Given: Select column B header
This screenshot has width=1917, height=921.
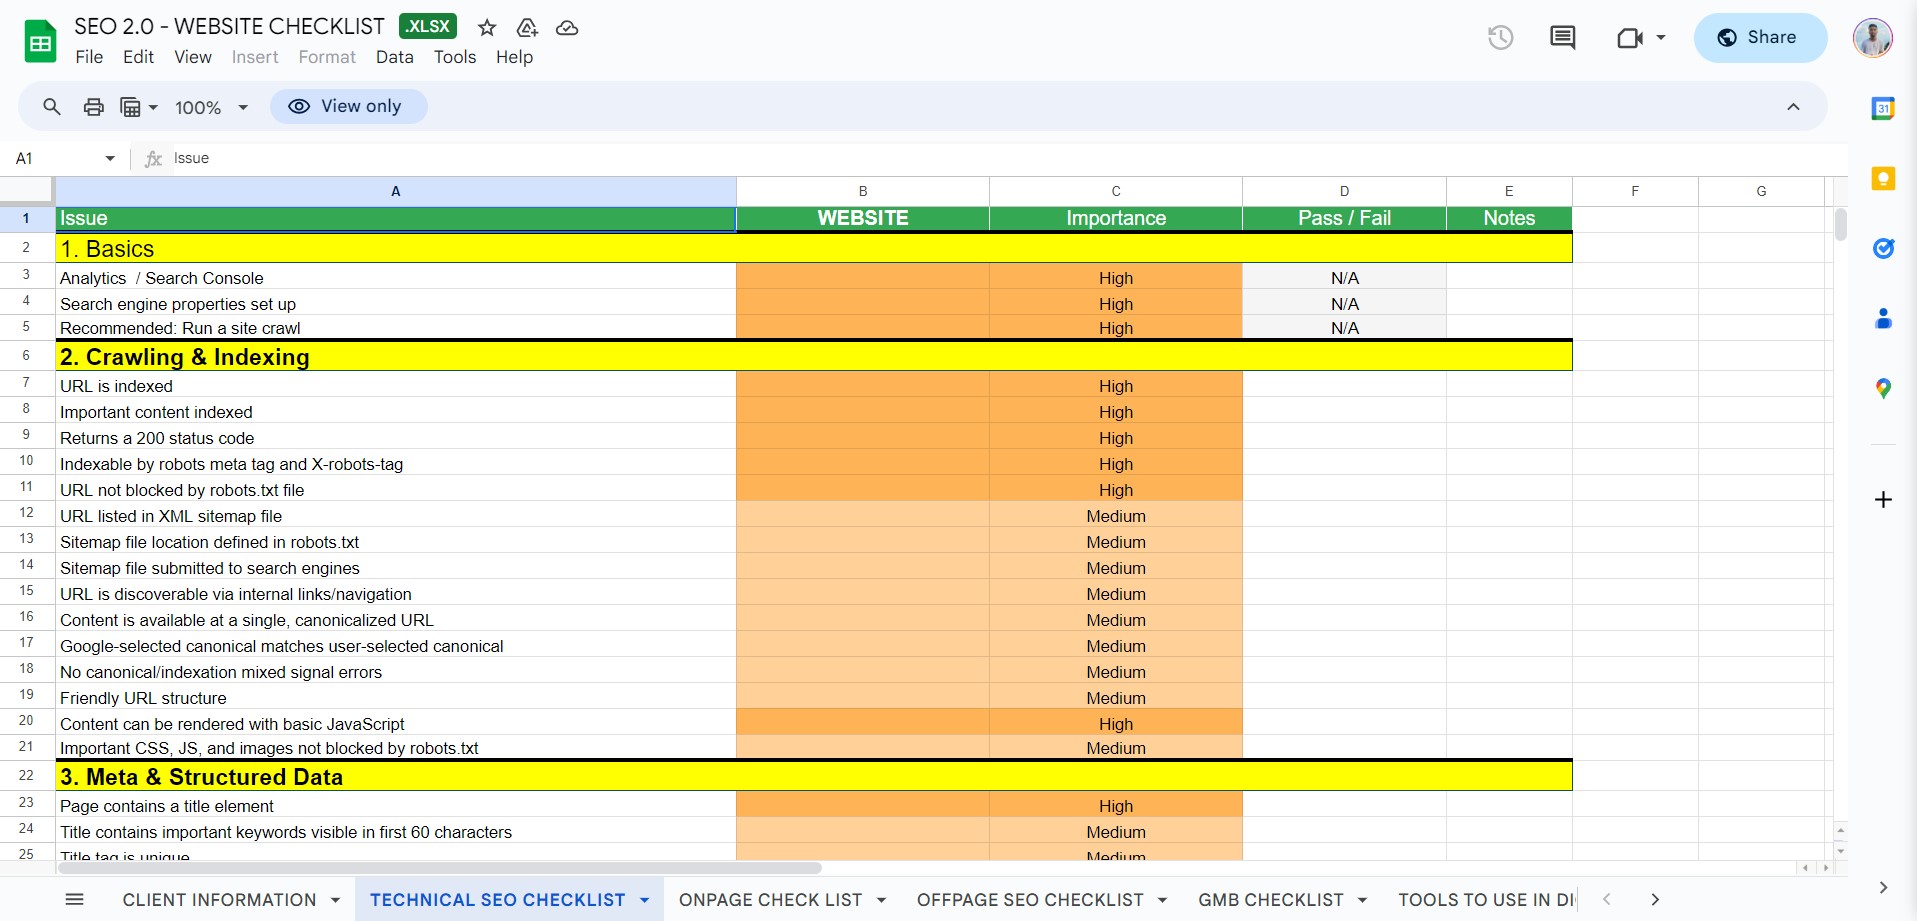Looking at the screenshot, I should click(x=863, y=191).
